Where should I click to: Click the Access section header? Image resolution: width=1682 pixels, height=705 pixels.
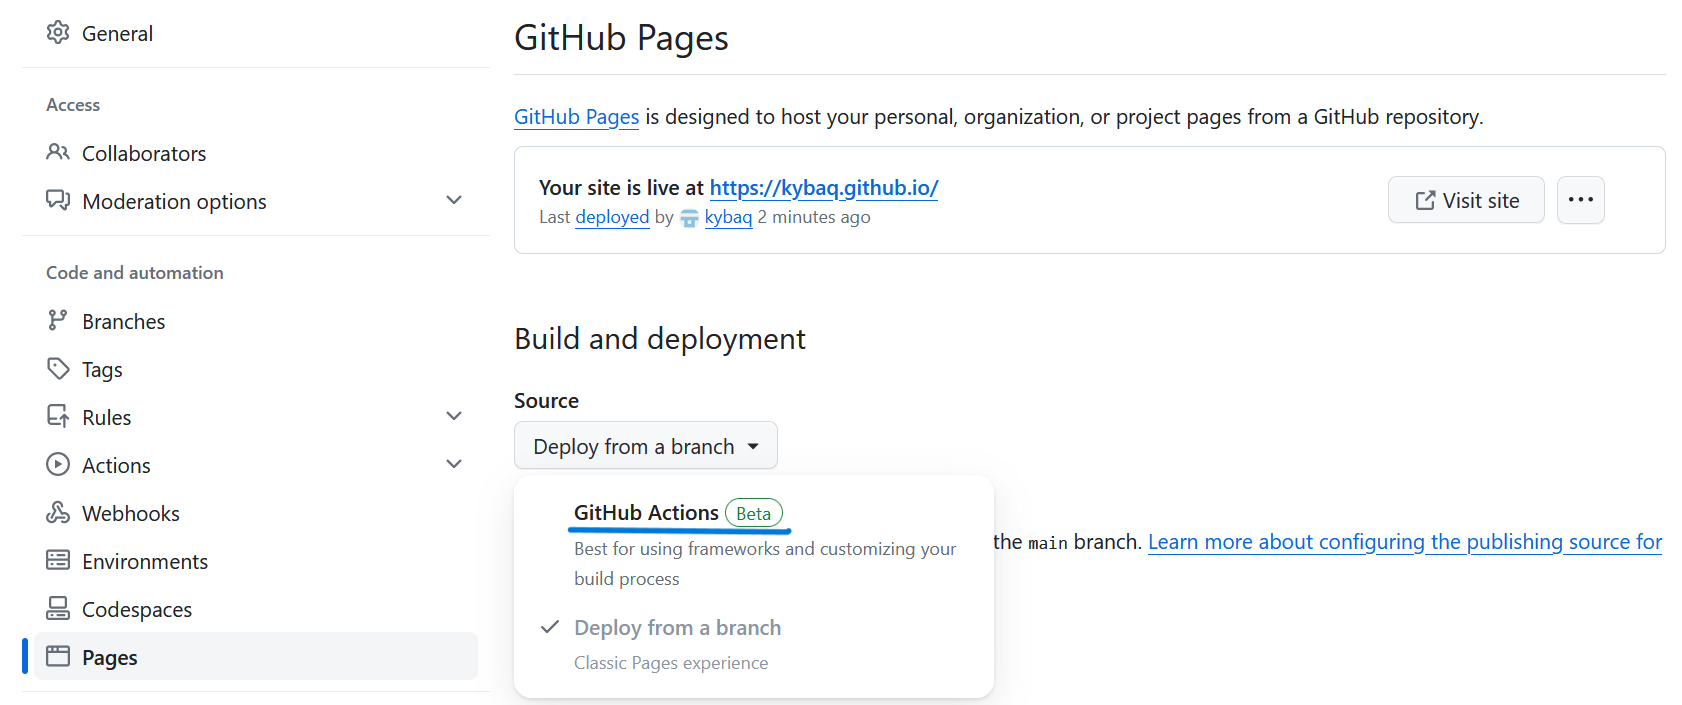(x=73, y=105)
